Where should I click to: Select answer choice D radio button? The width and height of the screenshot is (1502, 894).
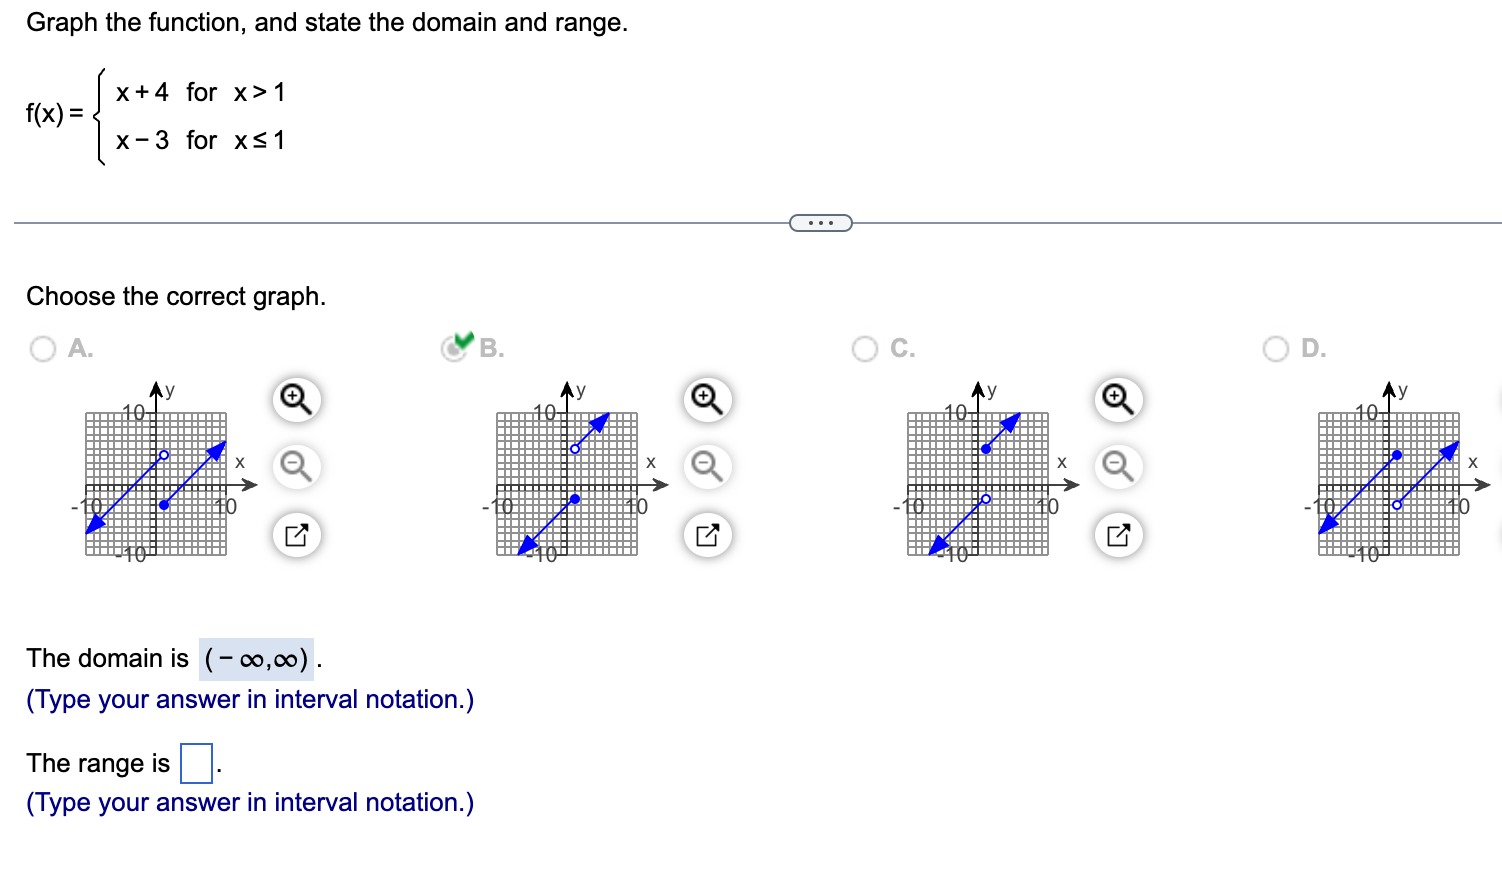coord(1276,348)
